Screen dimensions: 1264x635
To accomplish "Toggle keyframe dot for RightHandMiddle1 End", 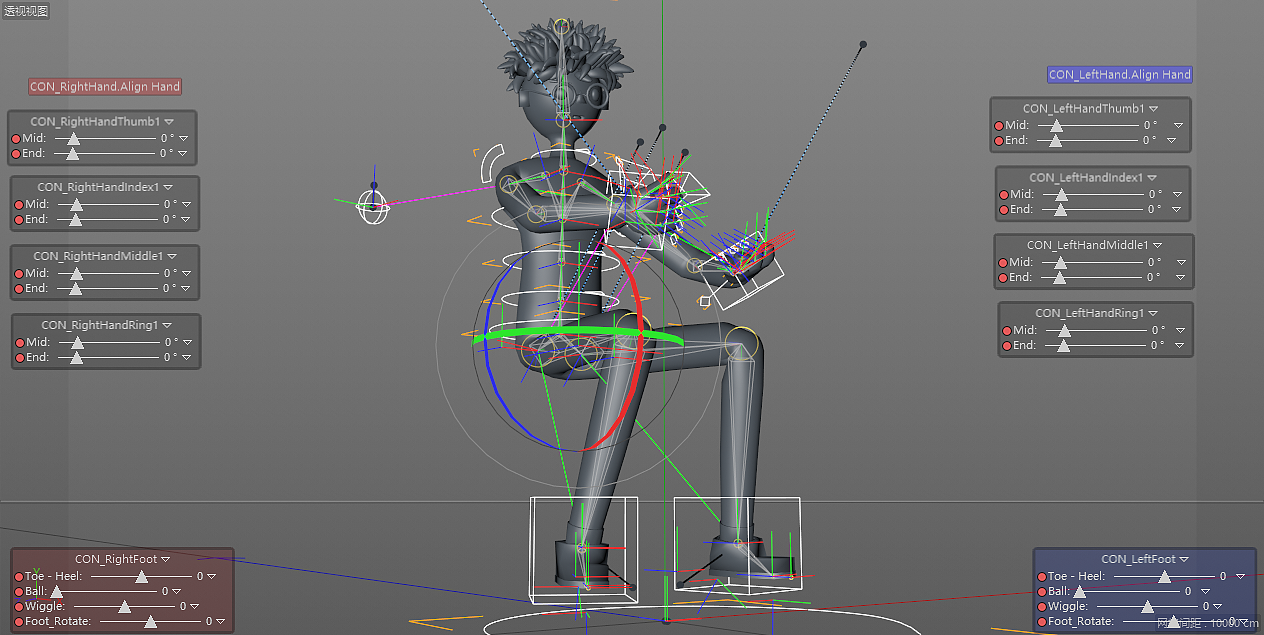I will tap(19, 288).
